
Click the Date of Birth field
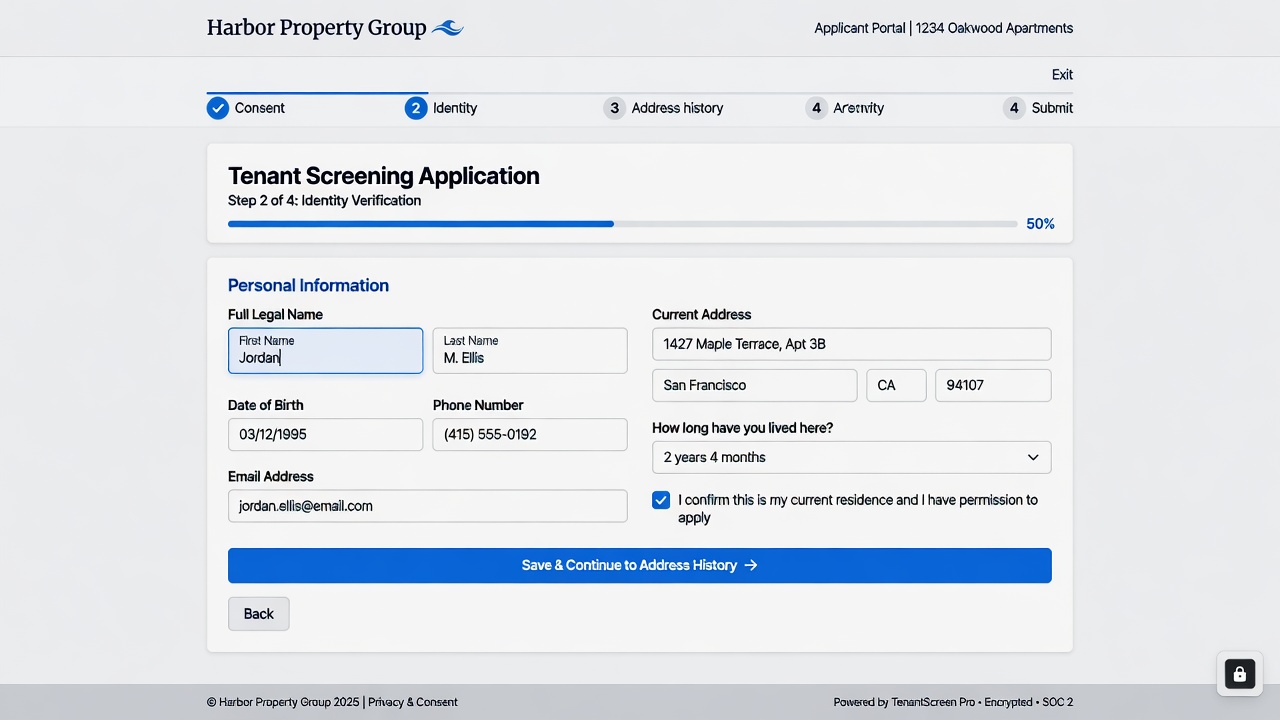pyautogui.click(x=326, y=435)
